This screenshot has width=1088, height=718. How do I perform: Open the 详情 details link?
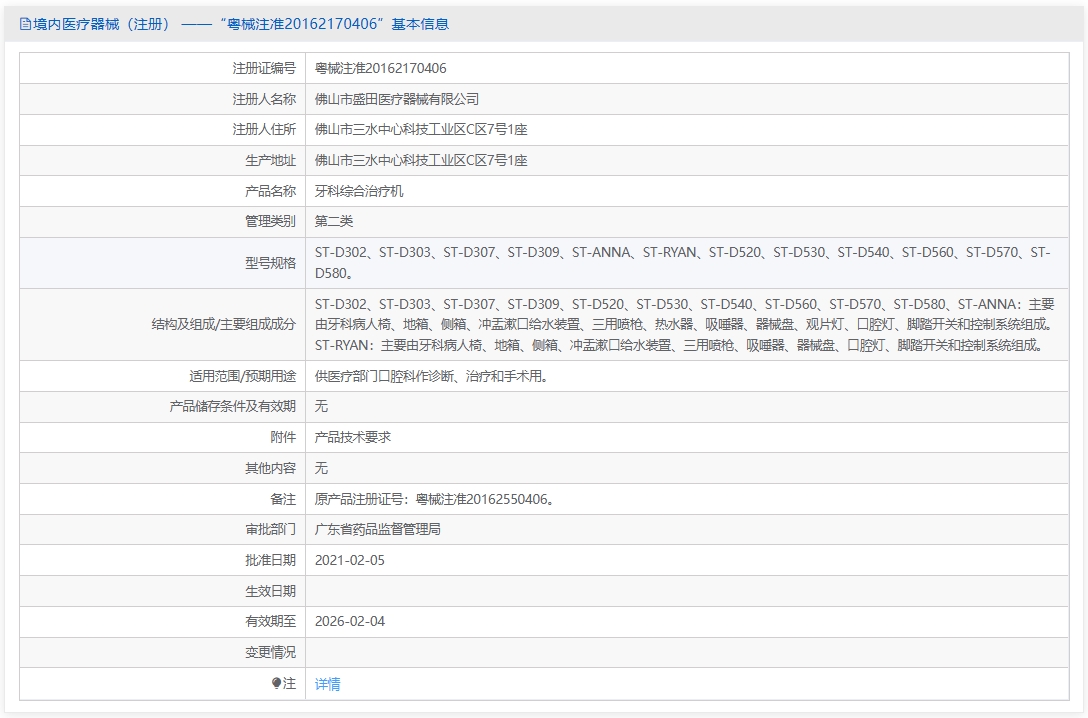point(328,684)
